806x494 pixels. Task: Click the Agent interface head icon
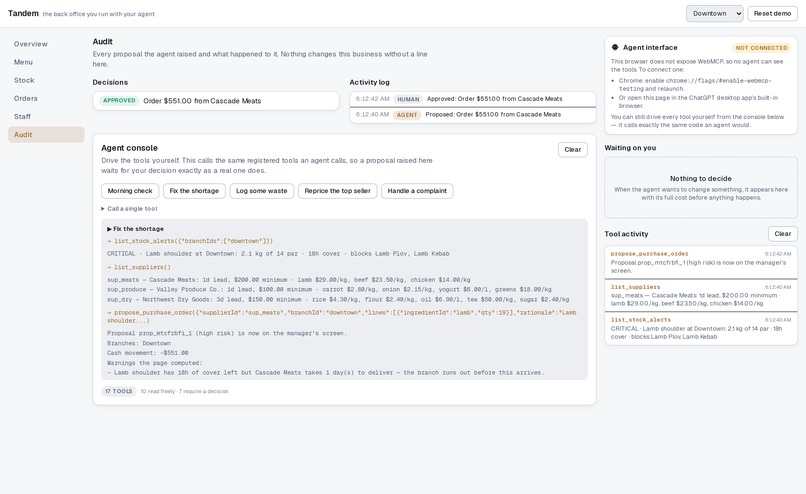click(x=615, y=47)
